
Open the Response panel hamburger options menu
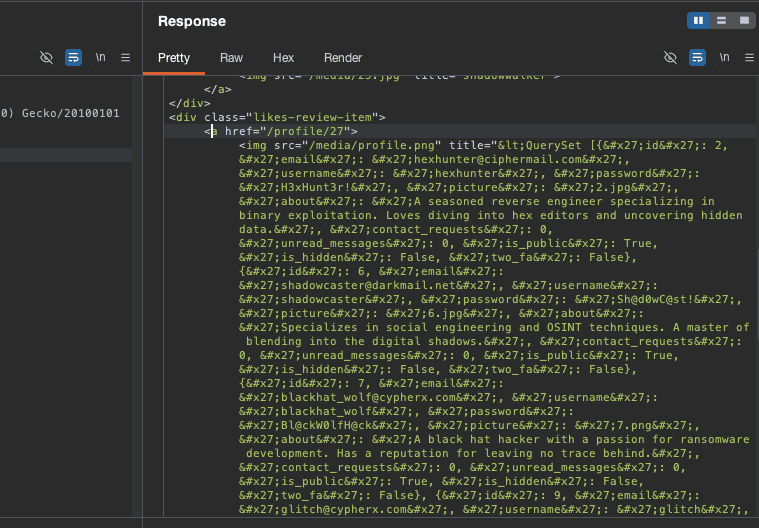(x=747, y=58)
